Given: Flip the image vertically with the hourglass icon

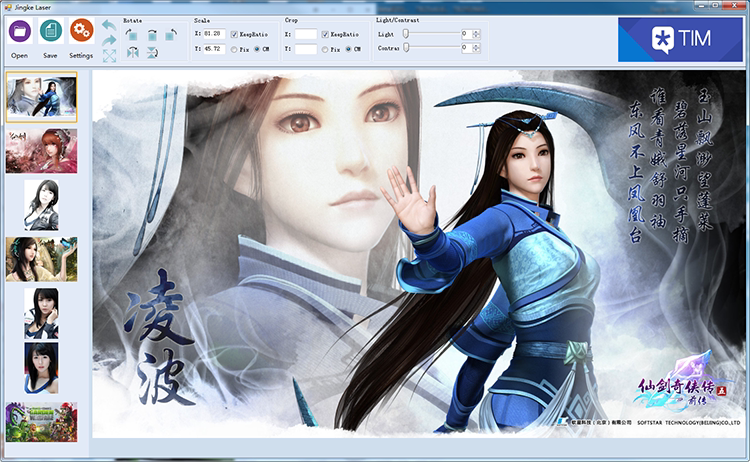Looking at the screenshot, I should [152, 52].
